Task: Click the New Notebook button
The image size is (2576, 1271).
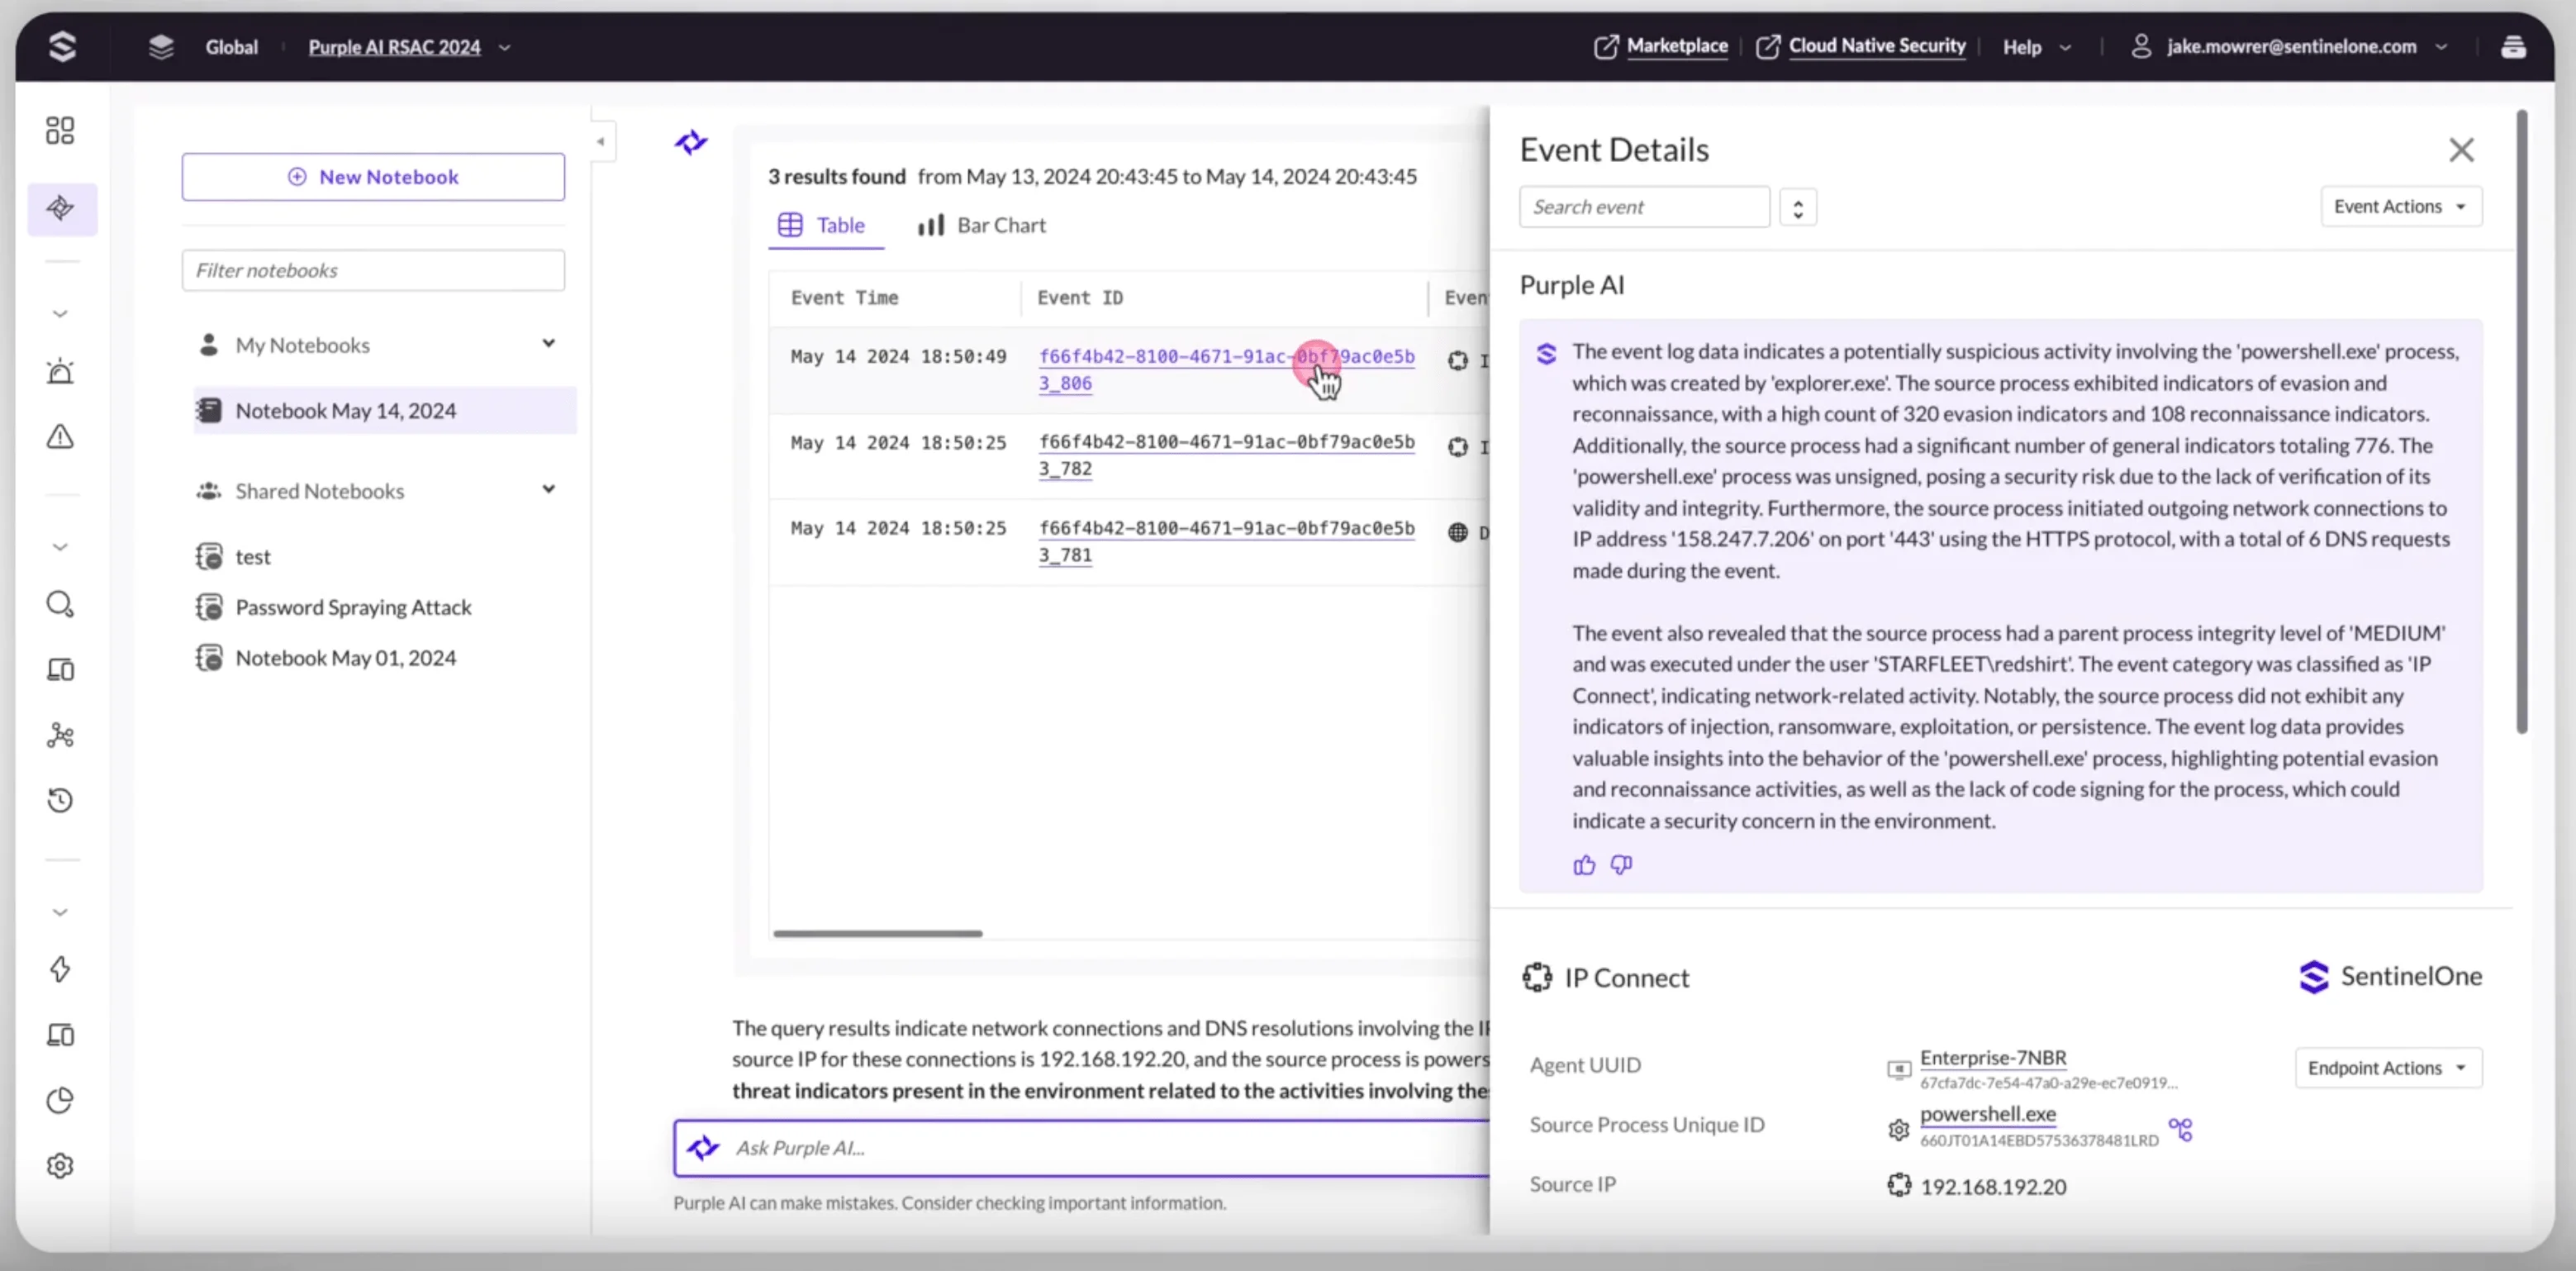Action: click(373, 177)
